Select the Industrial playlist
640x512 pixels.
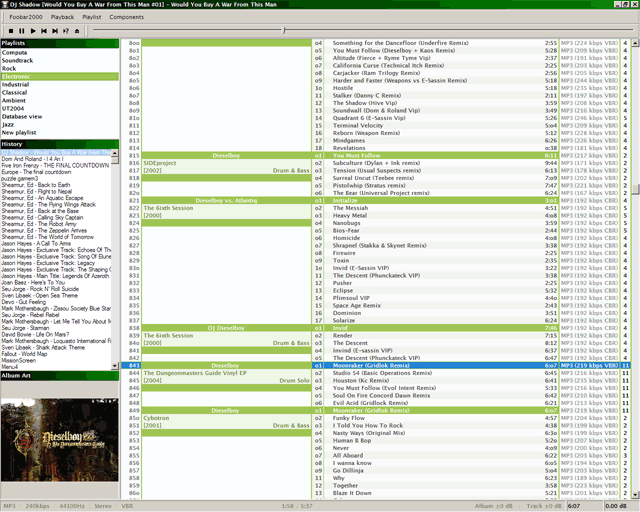60,85
